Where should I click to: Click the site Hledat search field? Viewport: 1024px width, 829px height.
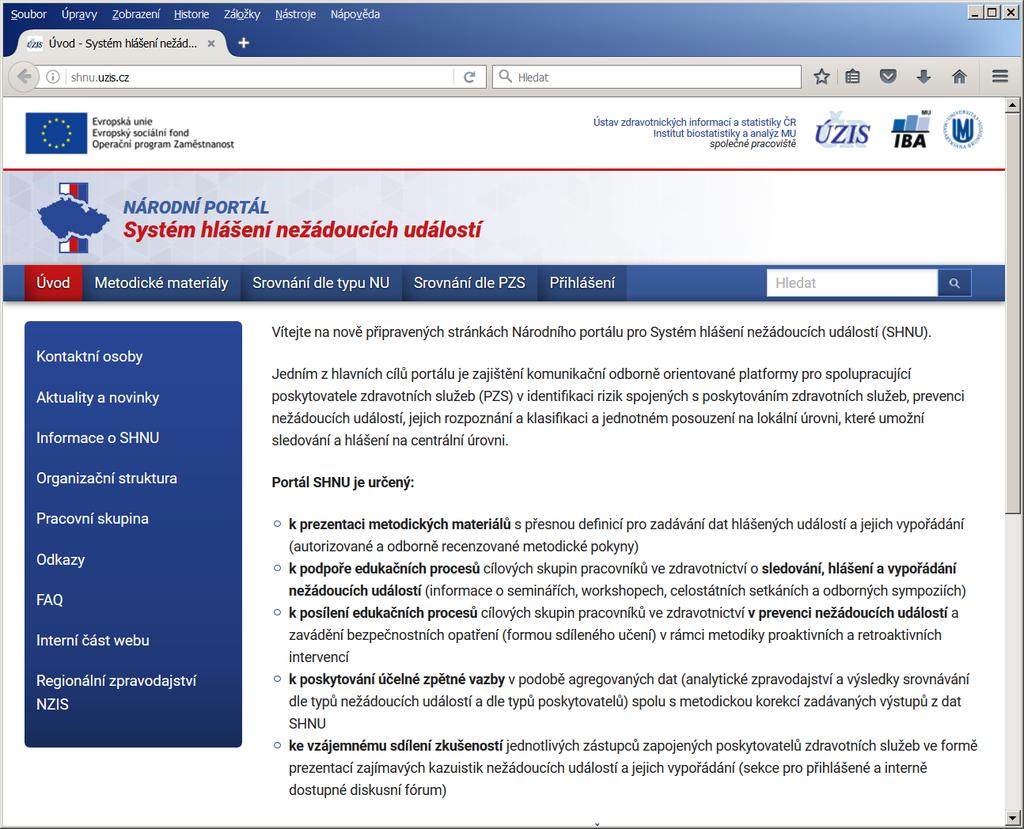pyautogui.click(x=852, y=283)
